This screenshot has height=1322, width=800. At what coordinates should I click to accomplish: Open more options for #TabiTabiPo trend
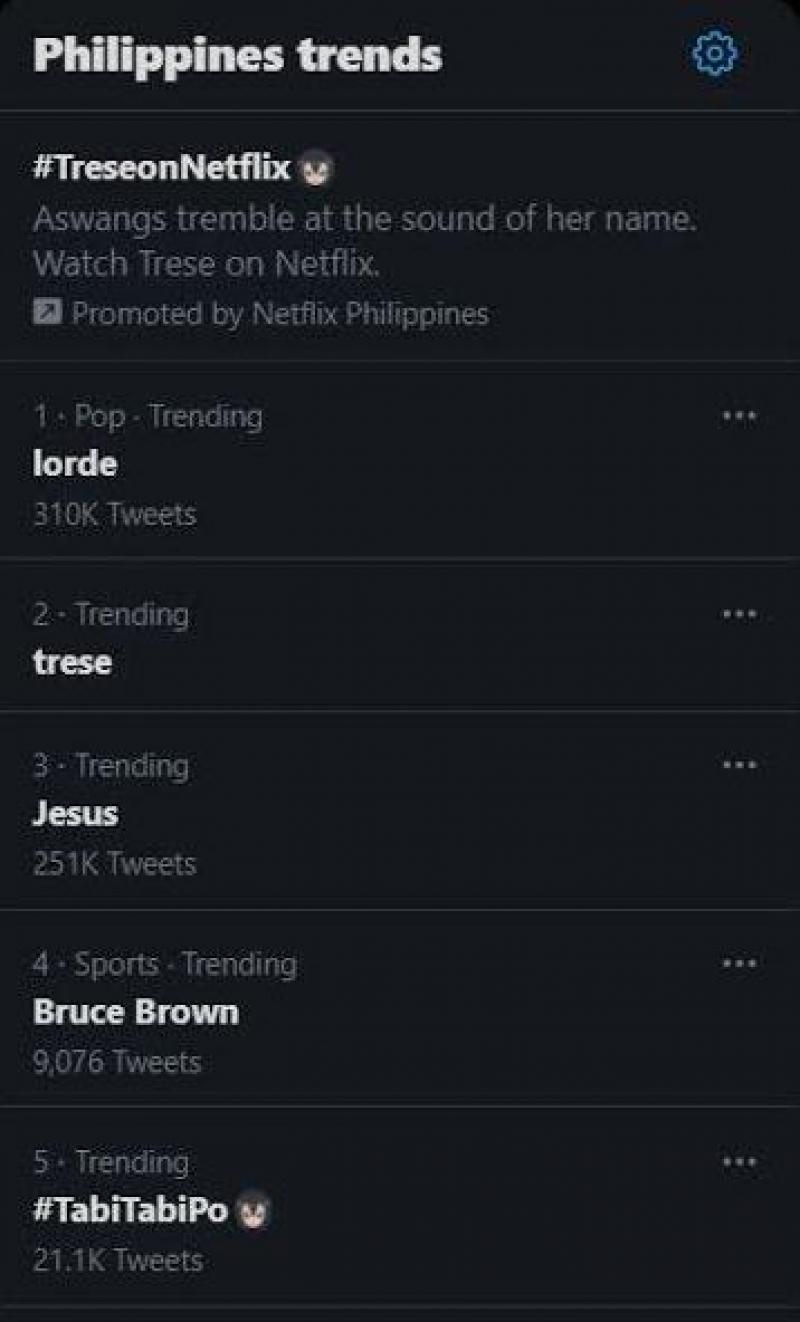[739, 1162]
